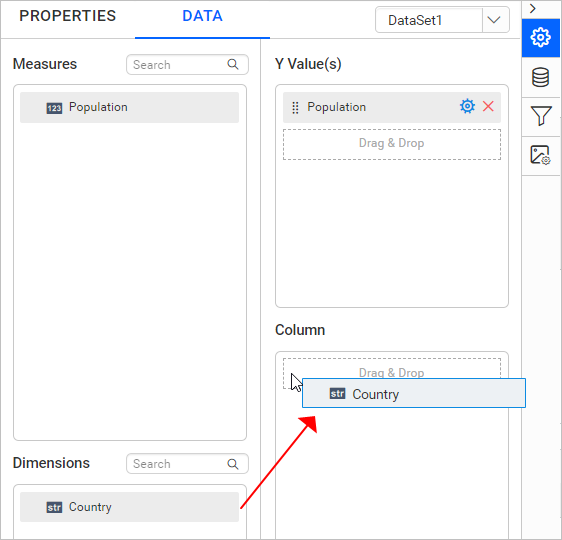Select Country in Dimensions list
The image size is (562, 540).
click(x=129, y=507)
